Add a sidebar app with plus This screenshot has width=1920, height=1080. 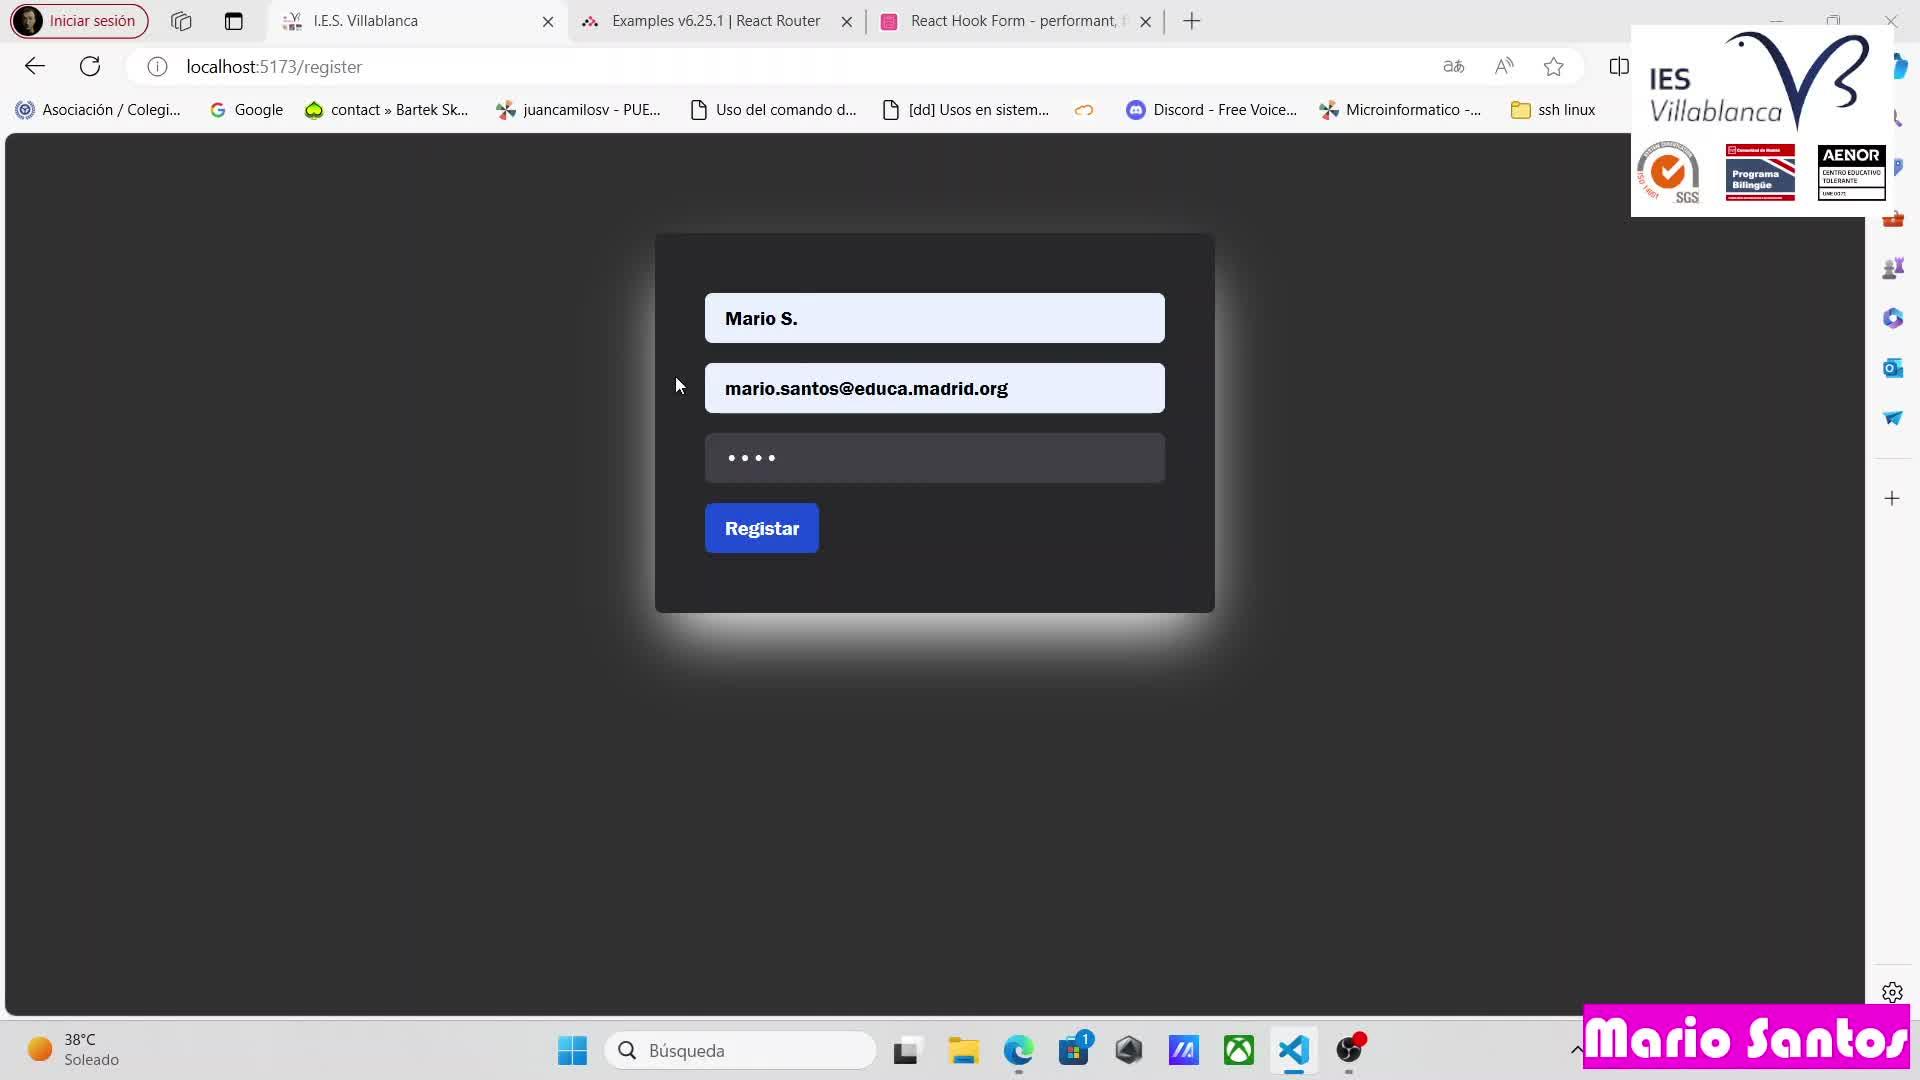point(1892,498)
